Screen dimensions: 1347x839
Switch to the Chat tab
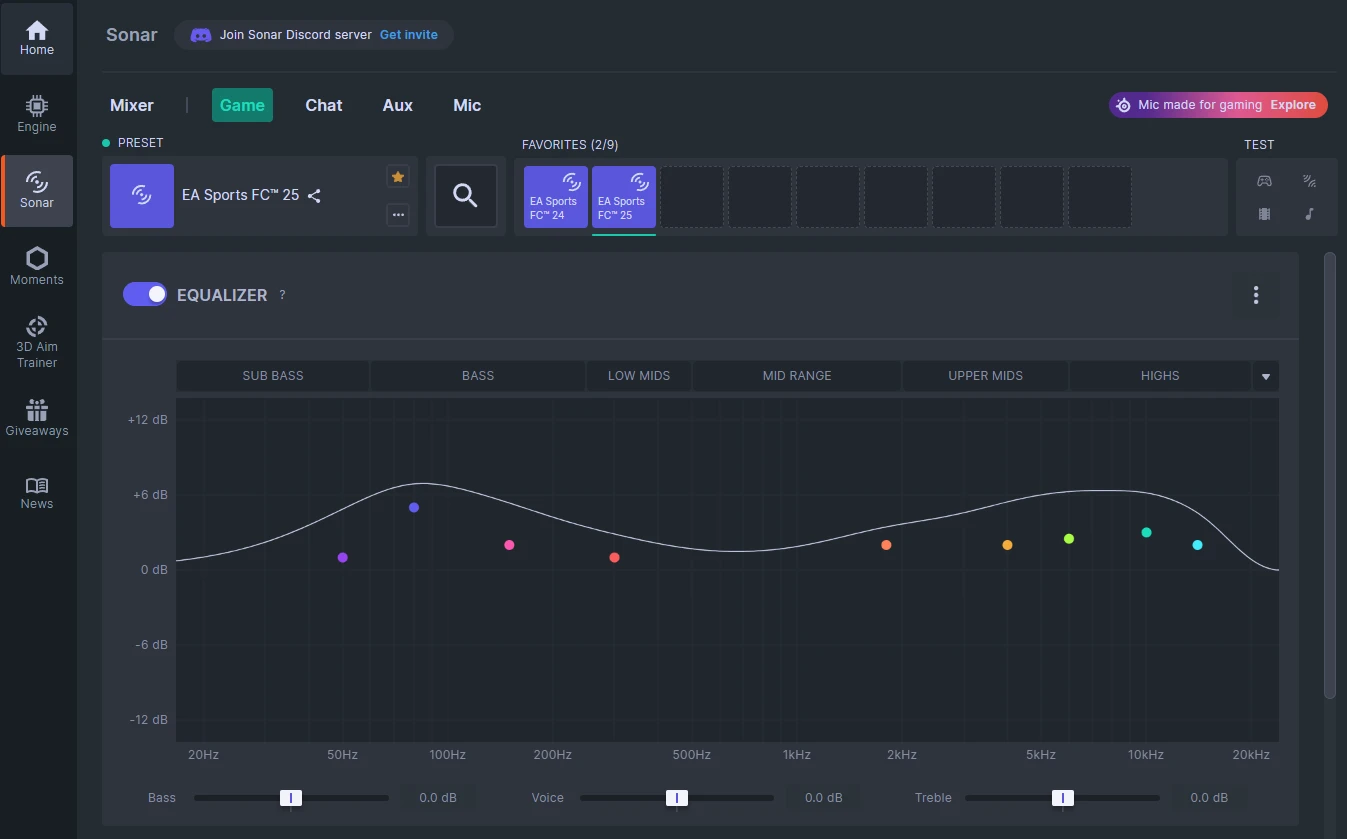[x=324, y=105]
